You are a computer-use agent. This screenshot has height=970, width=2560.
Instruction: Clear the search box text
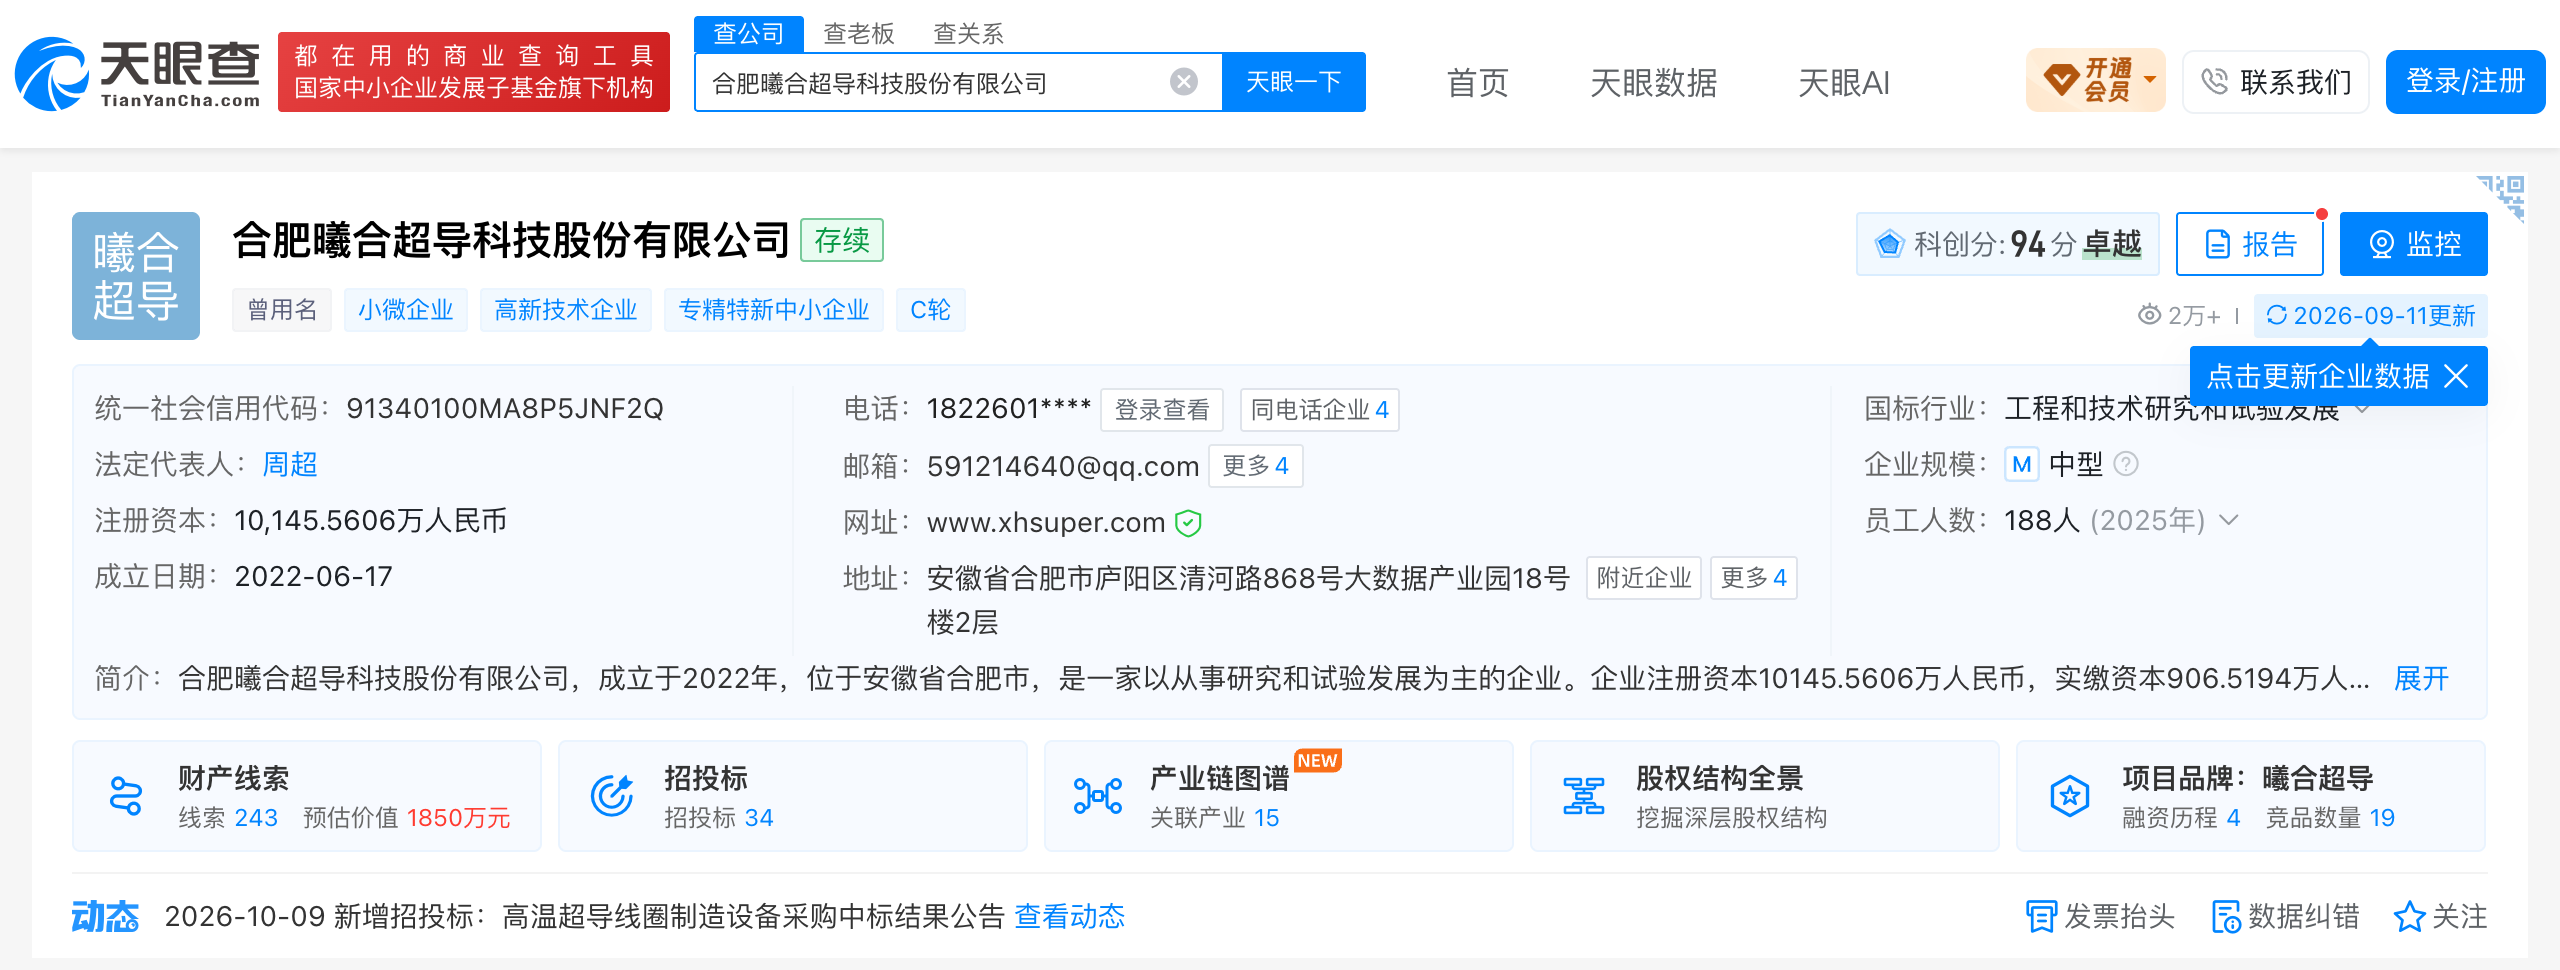point(1184,82)
